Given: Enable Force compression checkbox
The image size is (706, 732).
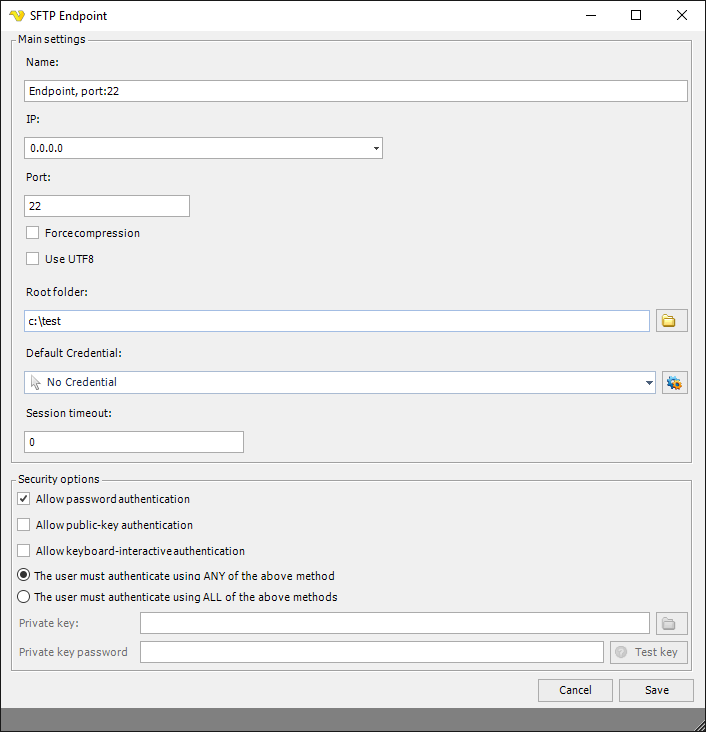Looking at the screenshot, I should (33, 233).
